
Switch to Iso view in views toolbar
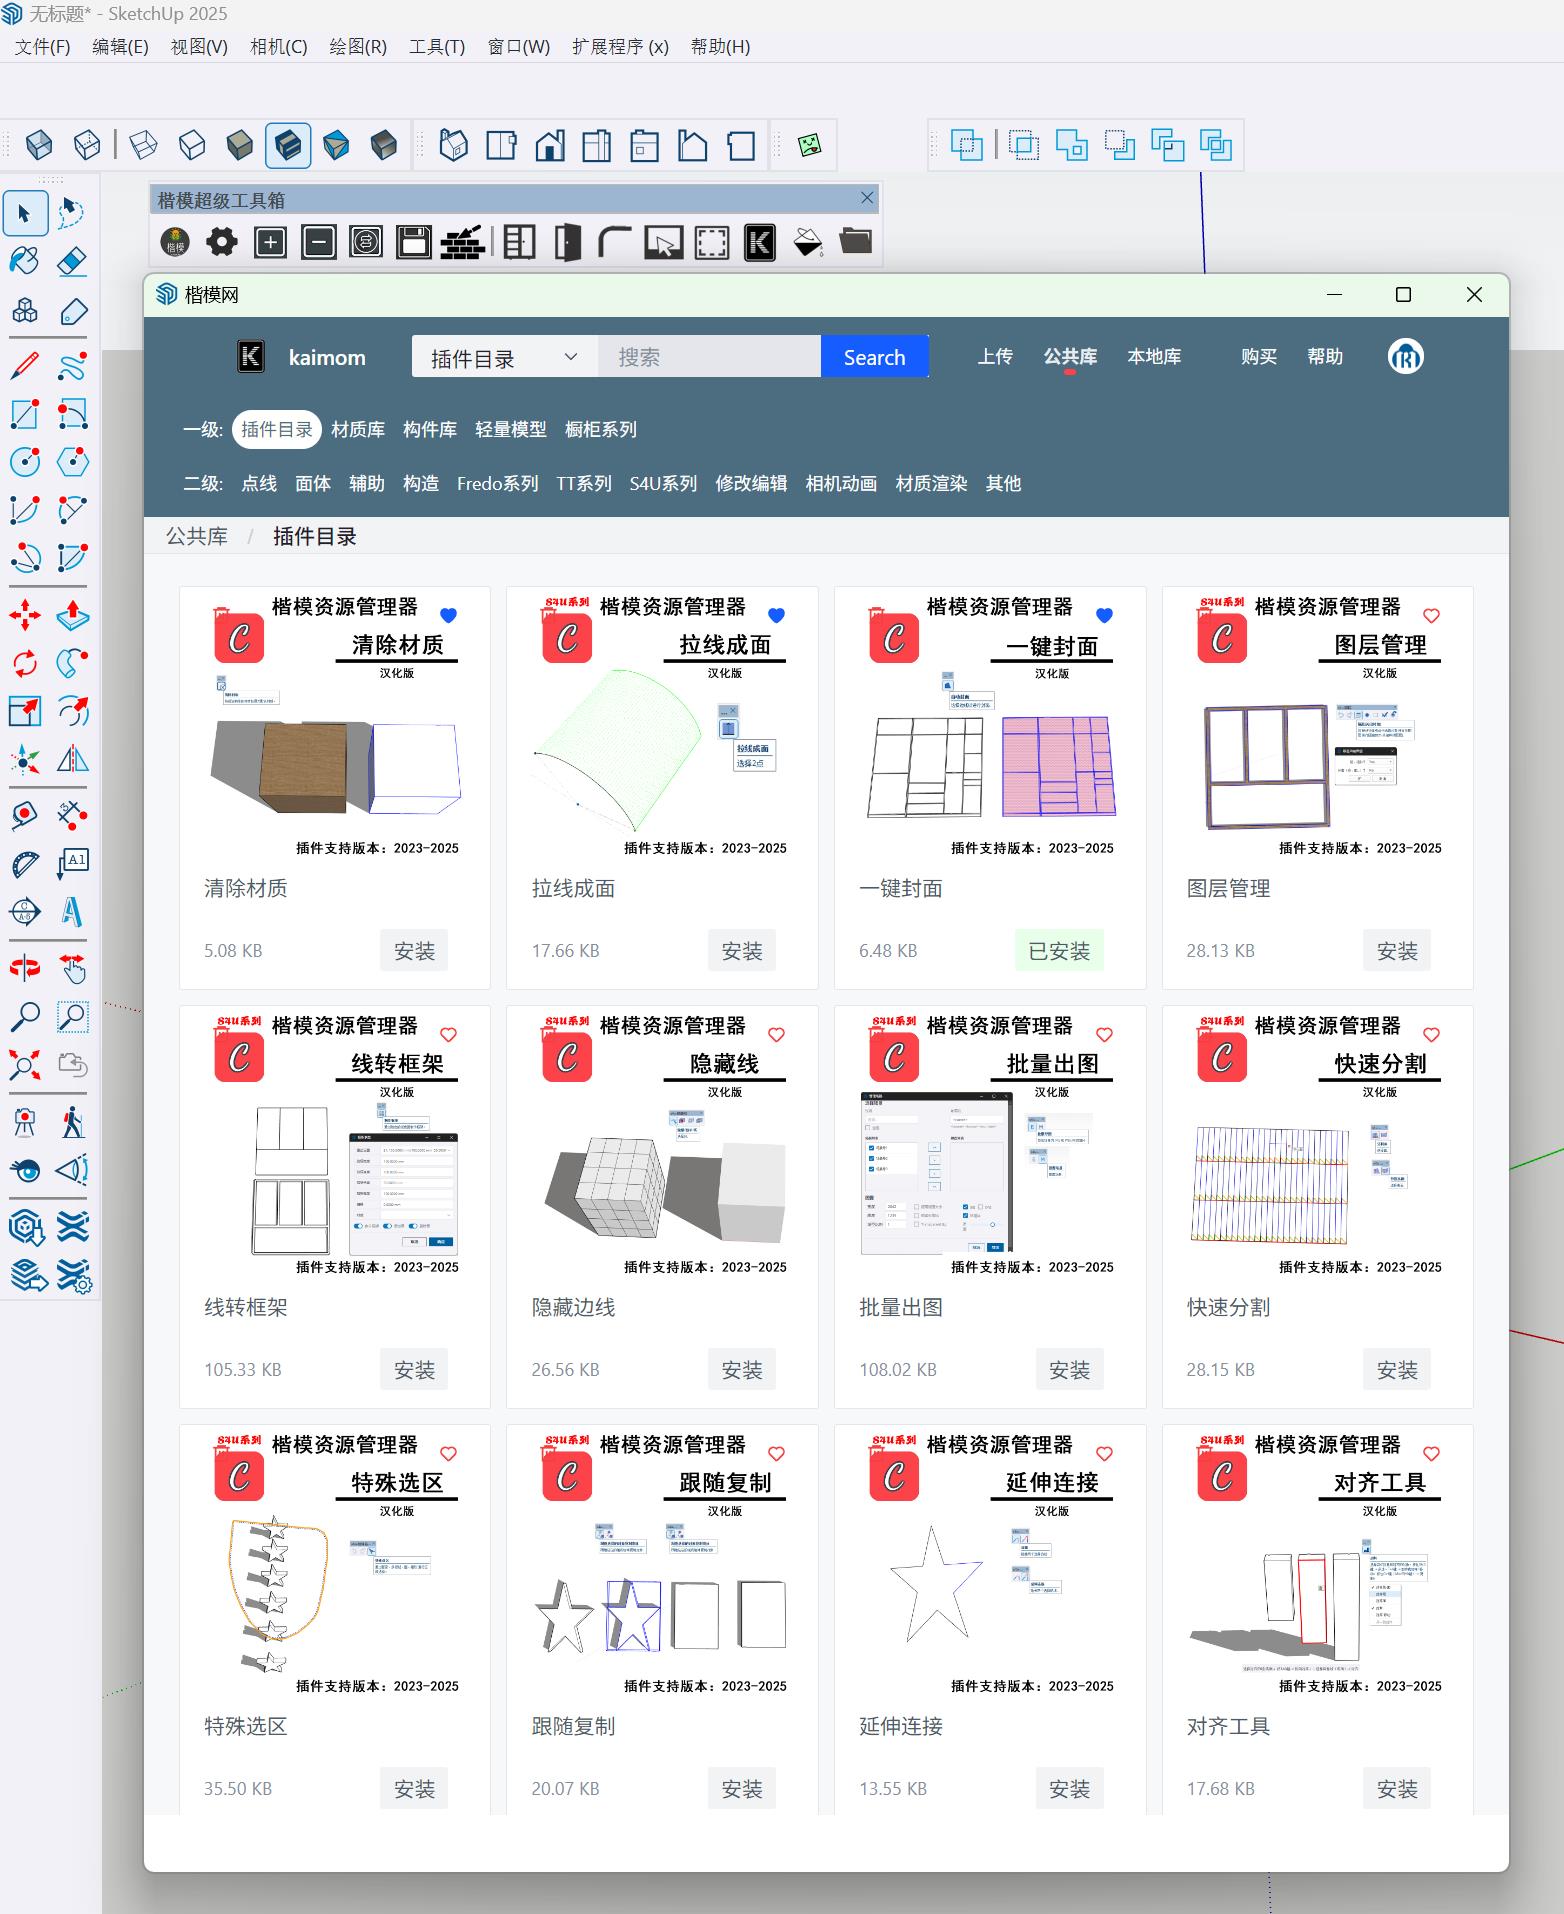[x=453, y=145]
